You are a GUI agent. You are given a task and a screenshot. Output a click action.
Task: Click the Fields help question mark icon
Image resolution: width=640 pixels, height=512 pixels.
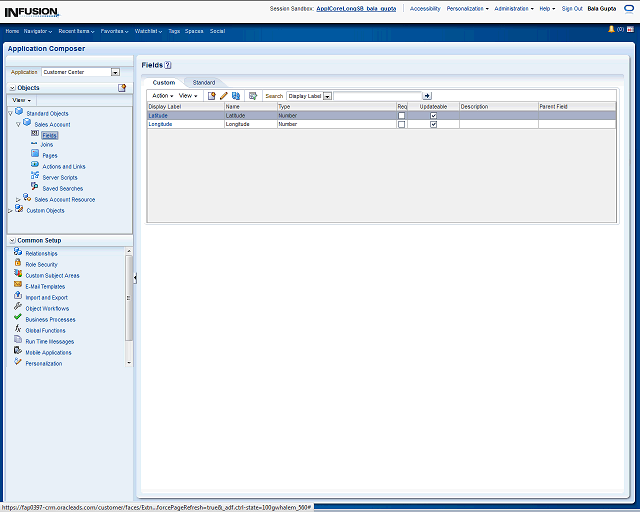point(168,65)
